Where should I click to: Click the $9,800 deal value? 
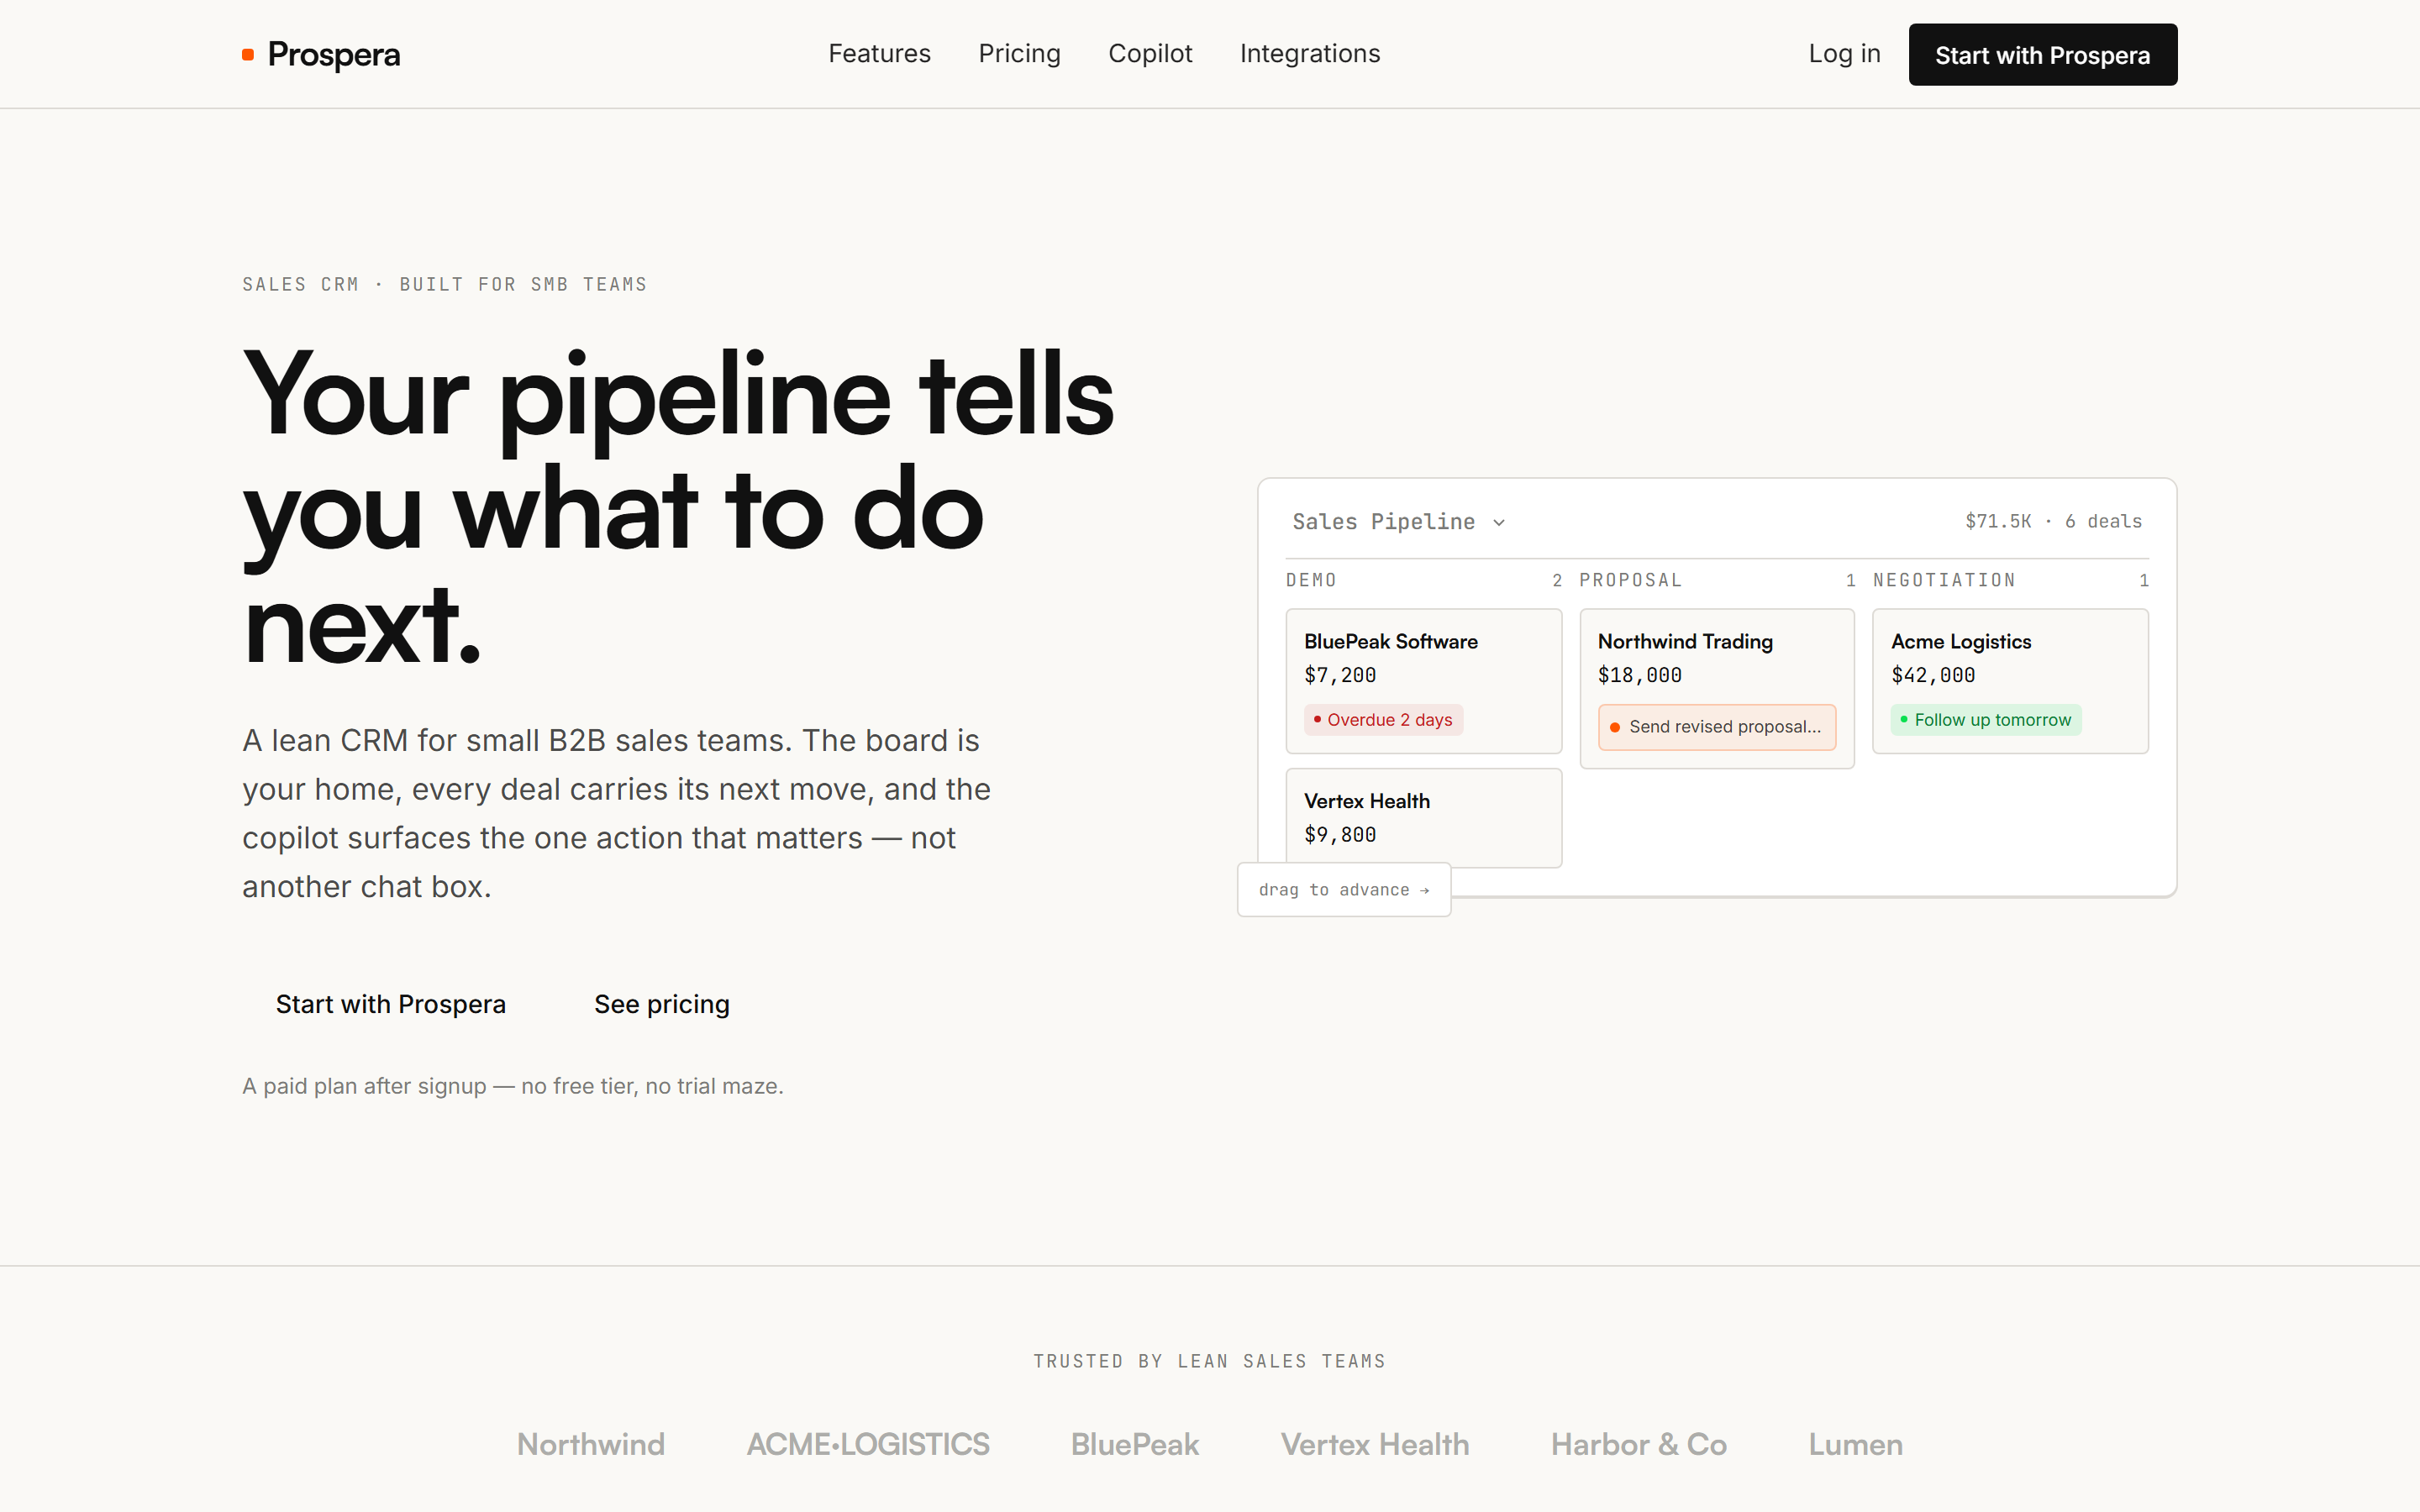(1340, 835)
